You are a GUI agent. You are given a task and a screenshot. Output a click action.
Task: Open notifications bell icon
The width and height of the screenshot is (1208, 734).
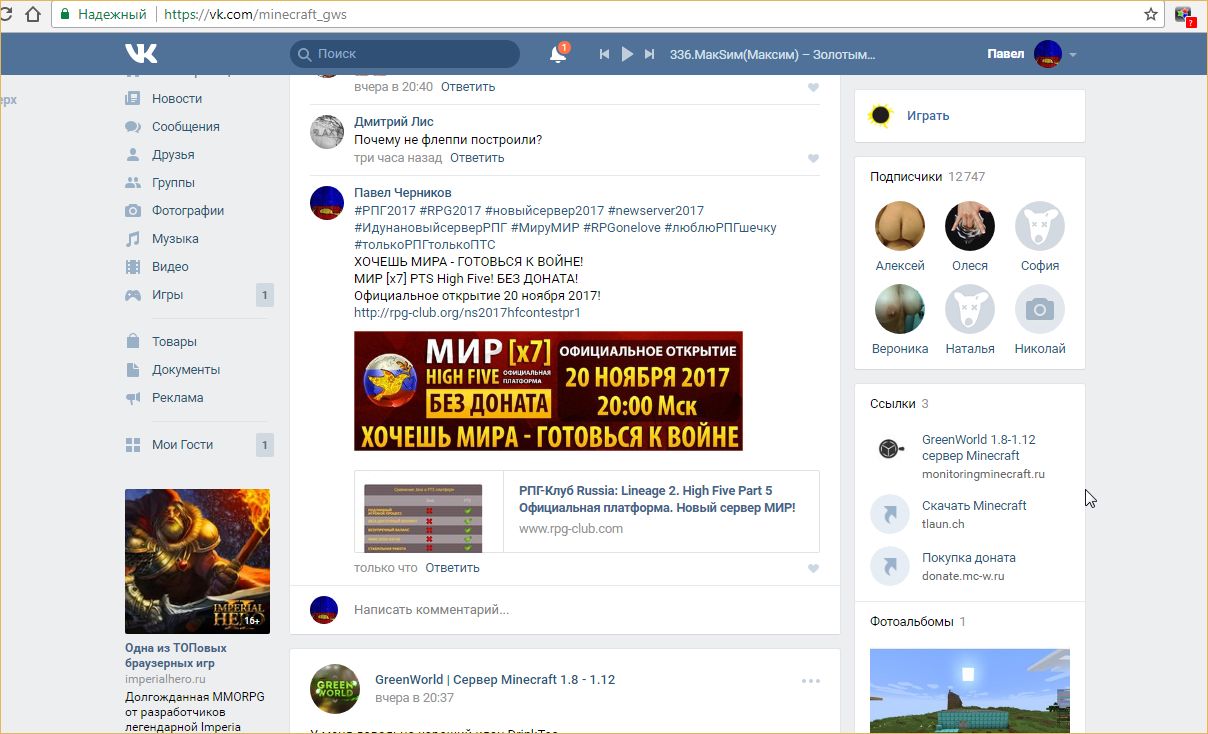[558, 54]
